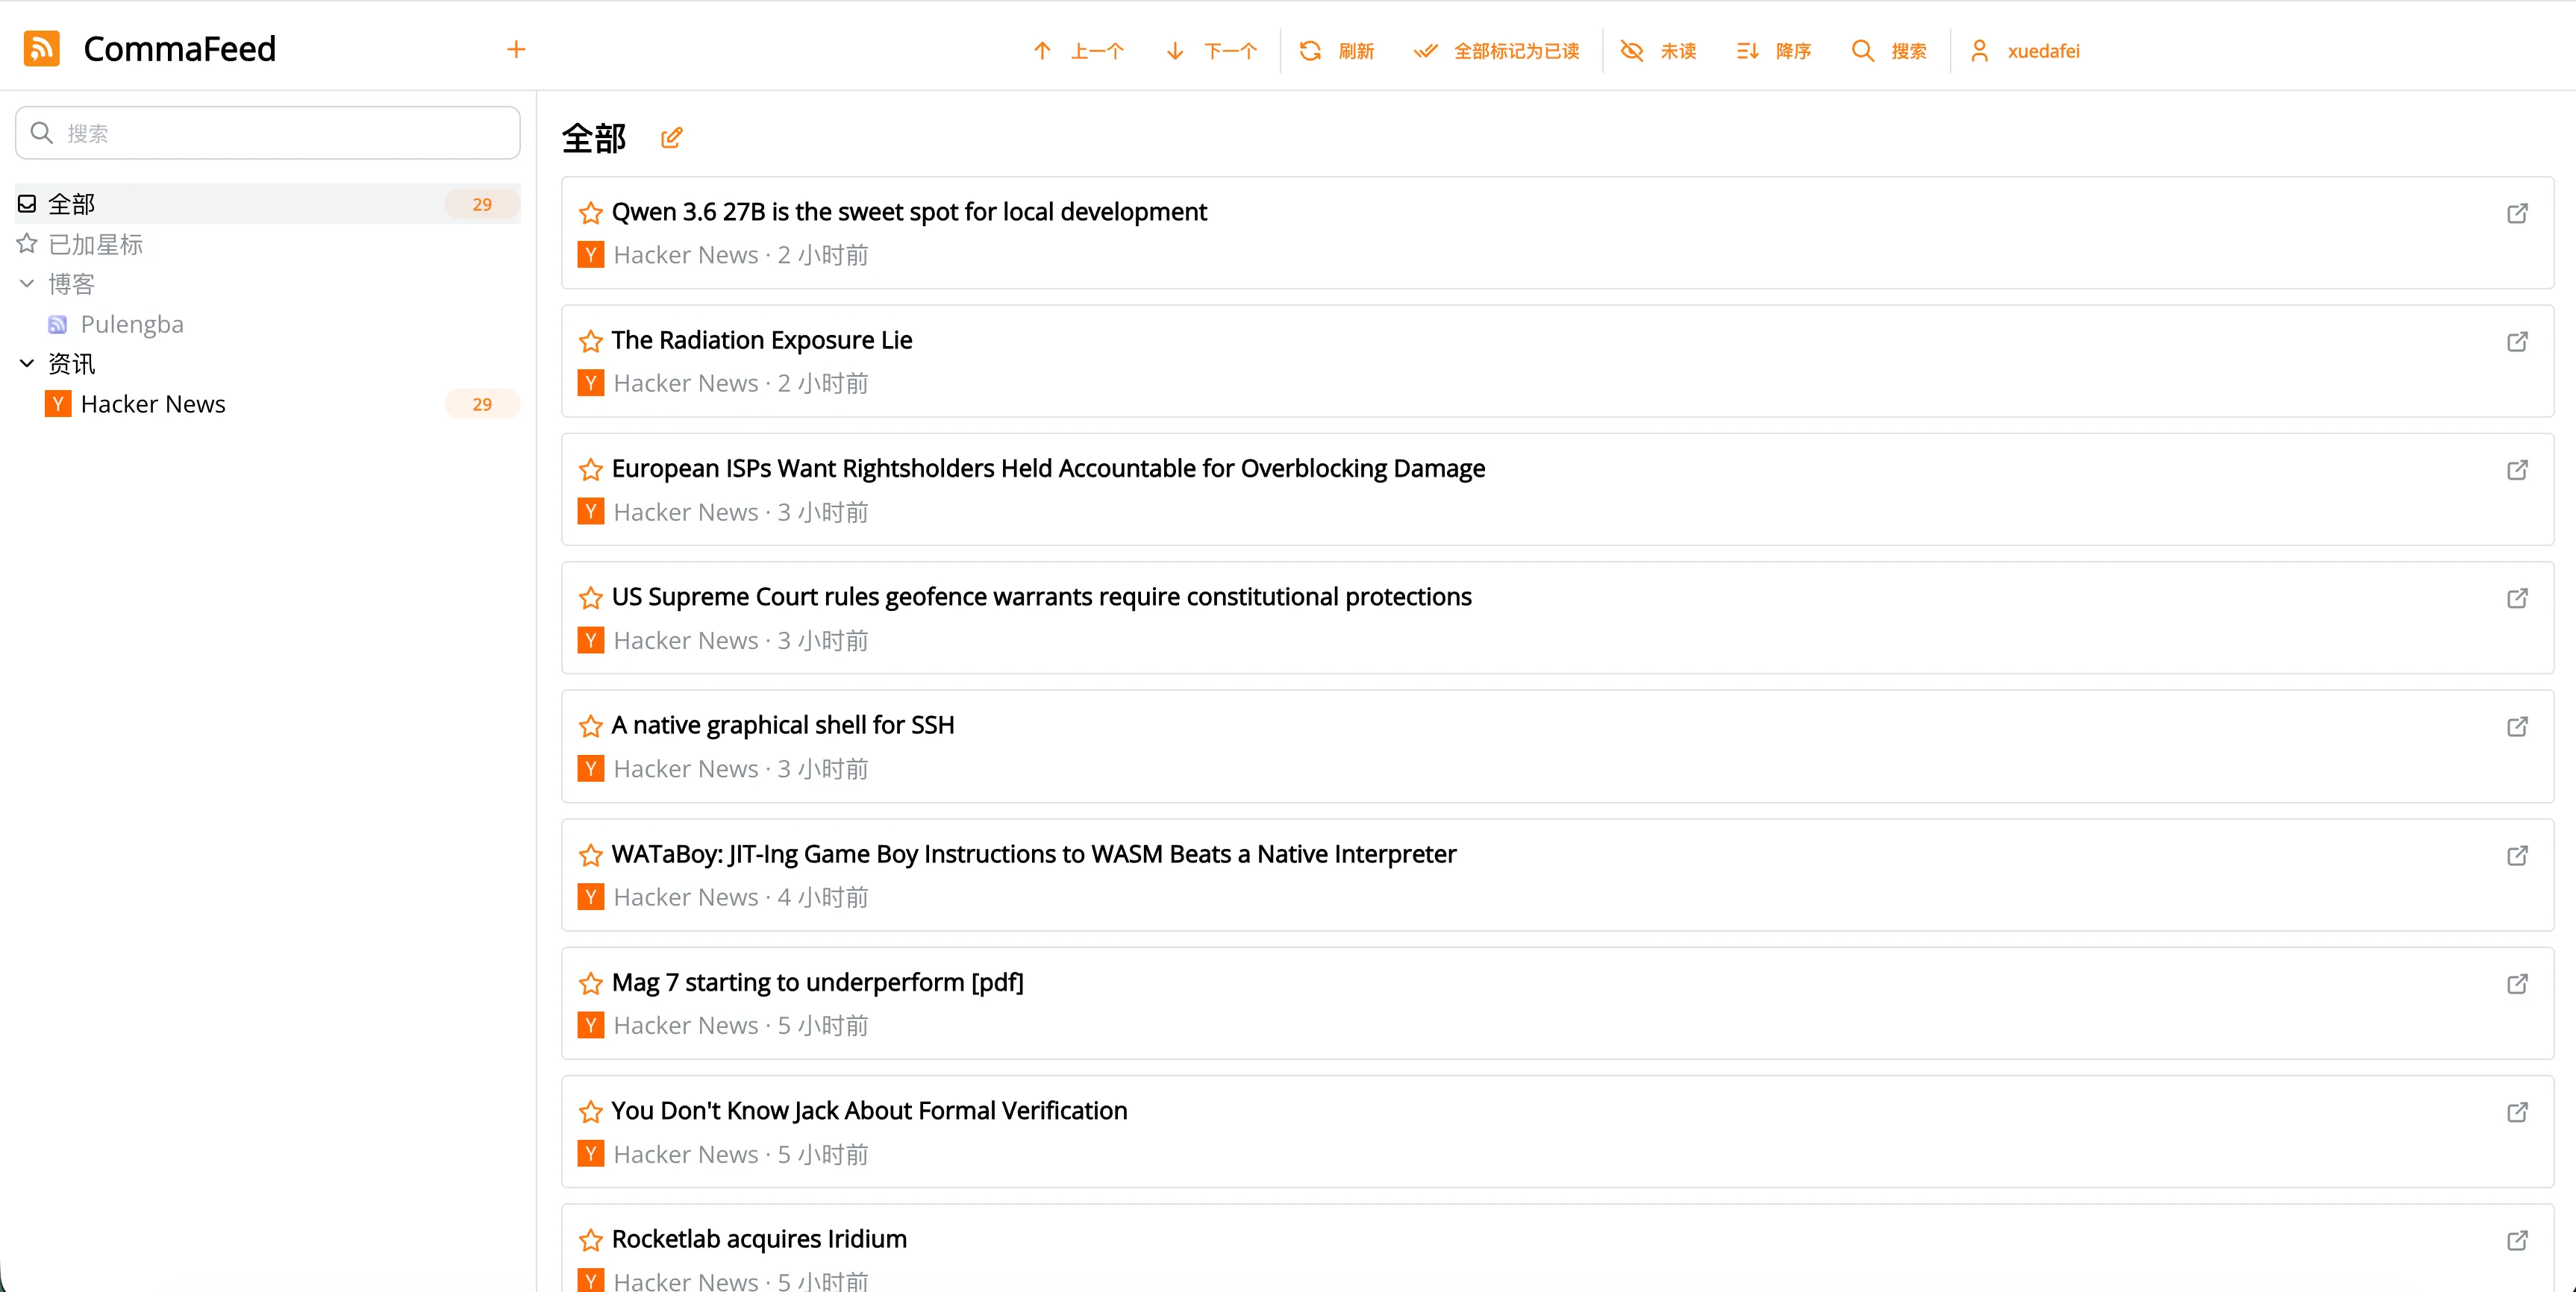Click the plus icon to add subscription
The width and height of the screenshot is (2576, 1292).
[516, 49]
